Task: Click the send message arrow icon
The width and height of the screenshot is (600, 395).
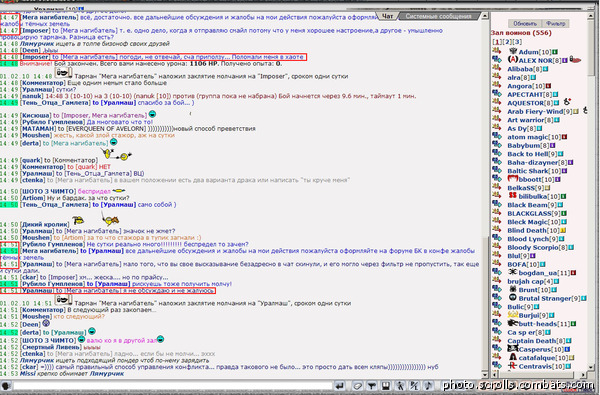Action: click(x=339, y=386)
